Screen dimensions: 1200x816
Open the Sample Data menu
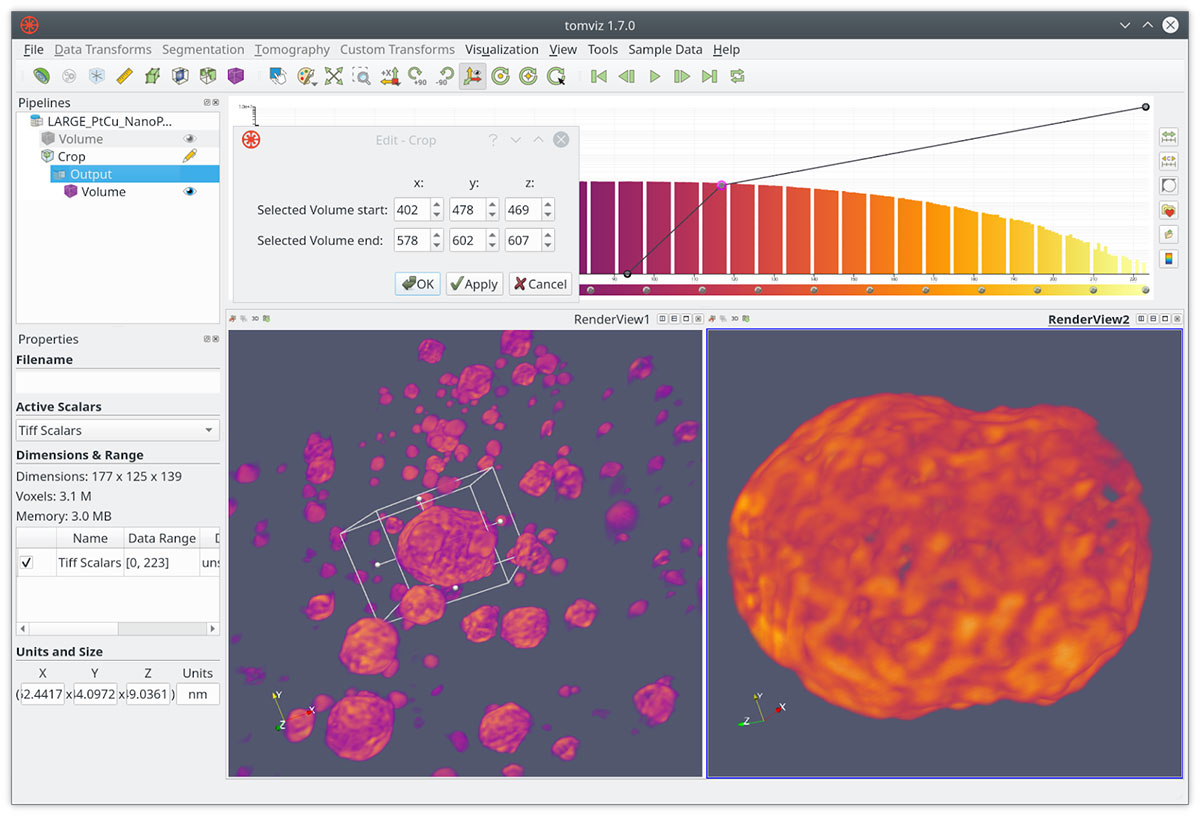click(x=665, y=49)
